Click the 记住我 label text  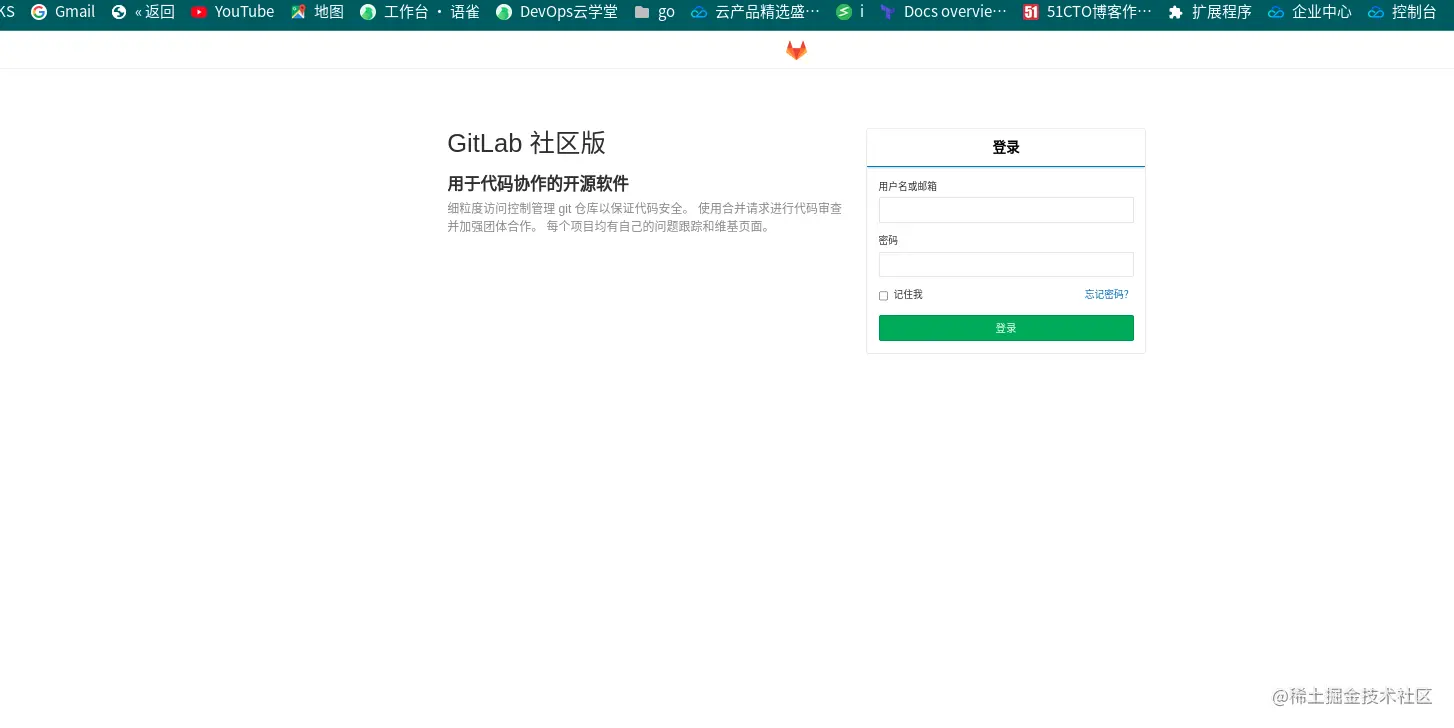pyautogui.click(x=908, y=294)
